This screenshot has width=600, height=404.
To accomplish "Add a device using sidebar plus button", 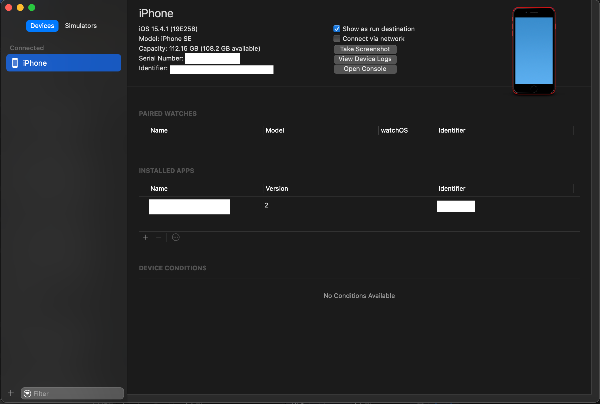I will 11,393.
